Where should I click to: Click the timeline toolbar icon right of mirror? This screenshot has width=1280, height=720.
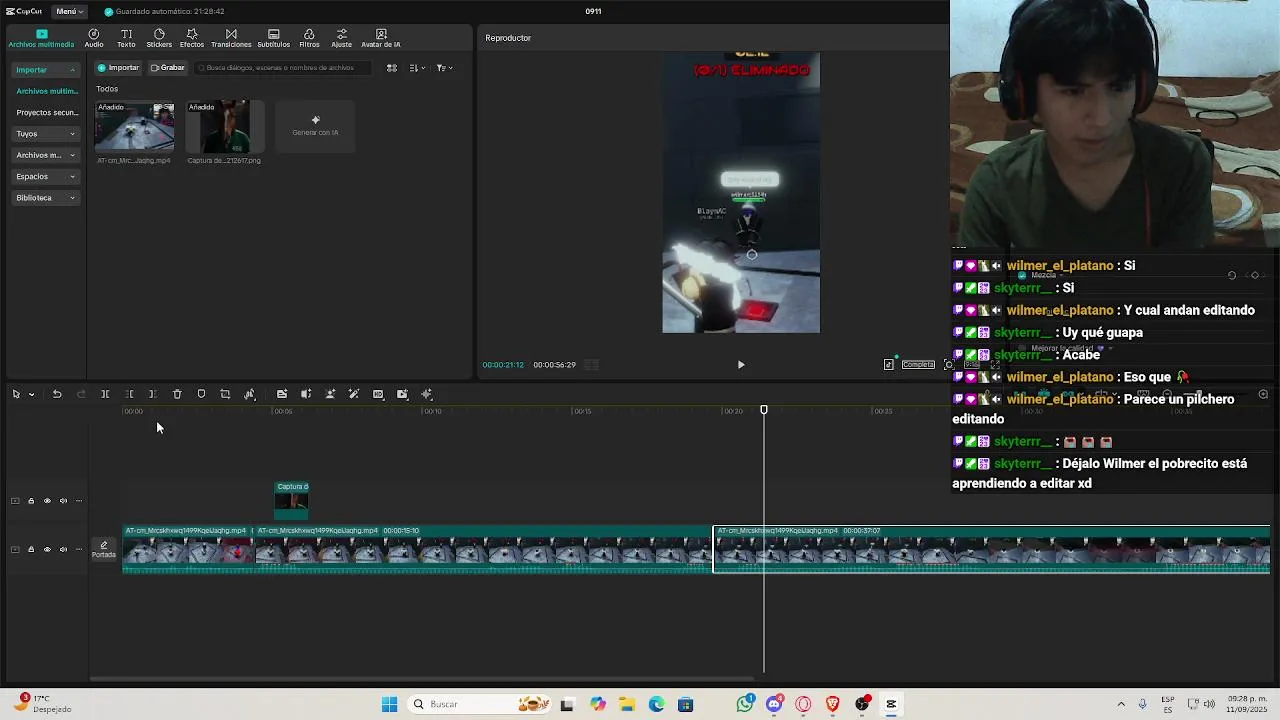282,394
